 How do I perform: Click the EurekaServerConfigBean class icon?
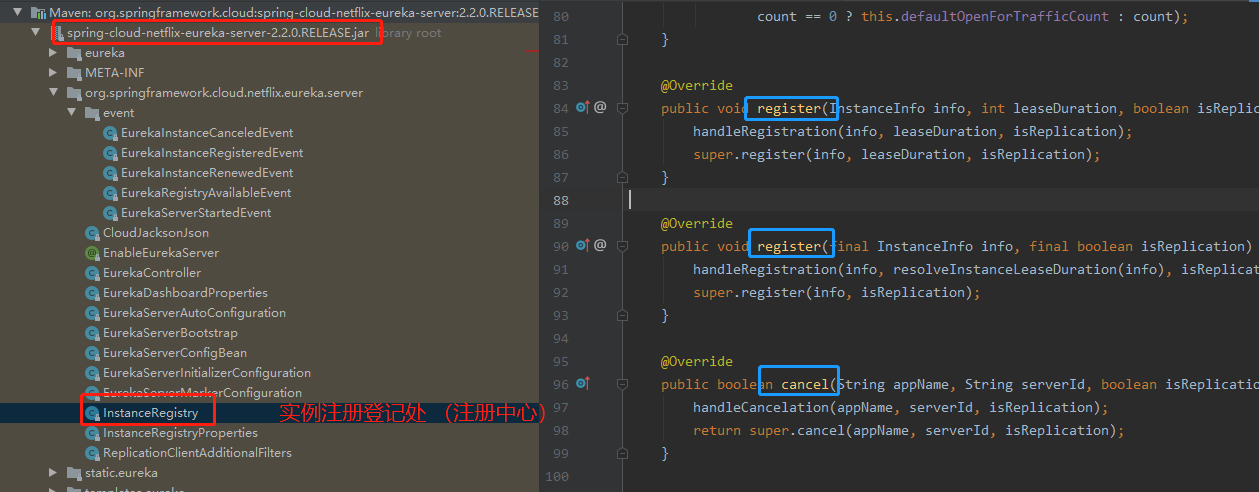pos(93,353)
